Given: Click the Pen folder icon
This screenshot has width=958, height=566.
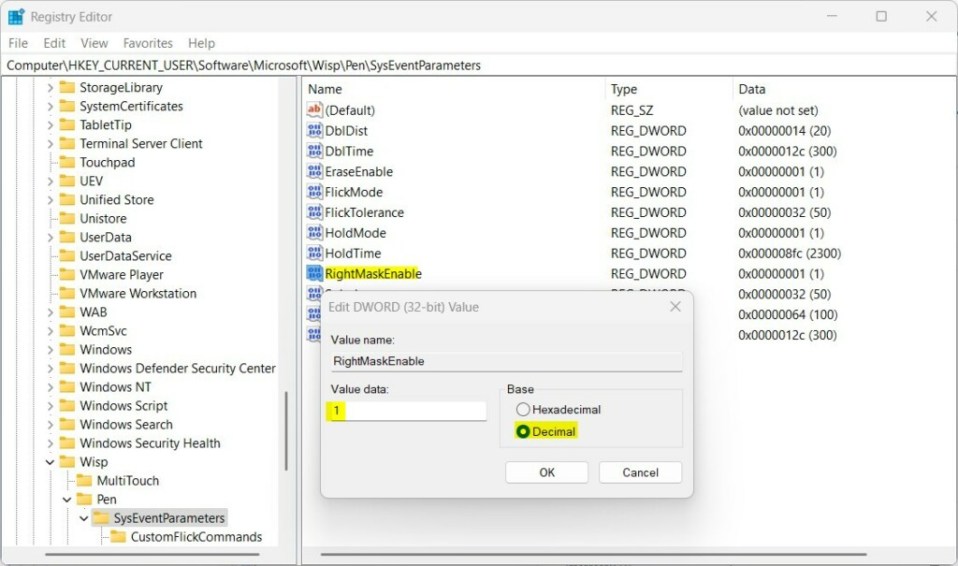Looking at the screenshot, I should [84, 499].
